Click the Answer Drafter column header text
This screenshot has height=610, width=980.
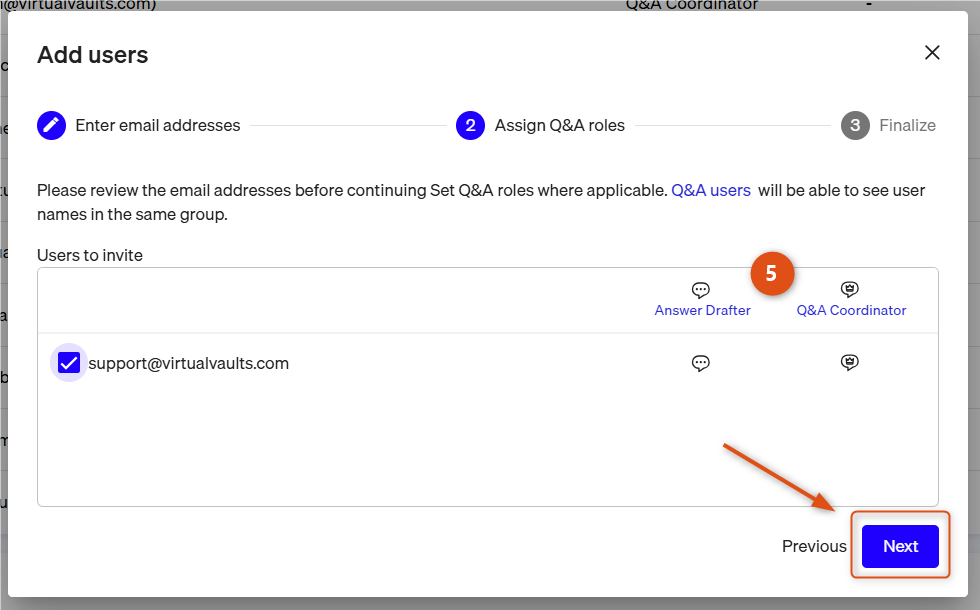point(702,311)
